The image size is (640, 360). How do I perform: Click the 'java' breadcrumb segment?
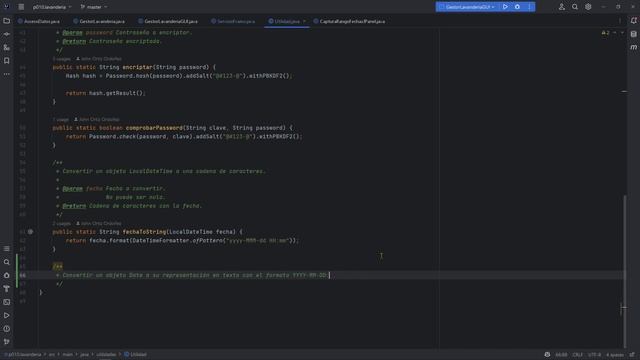84,355
